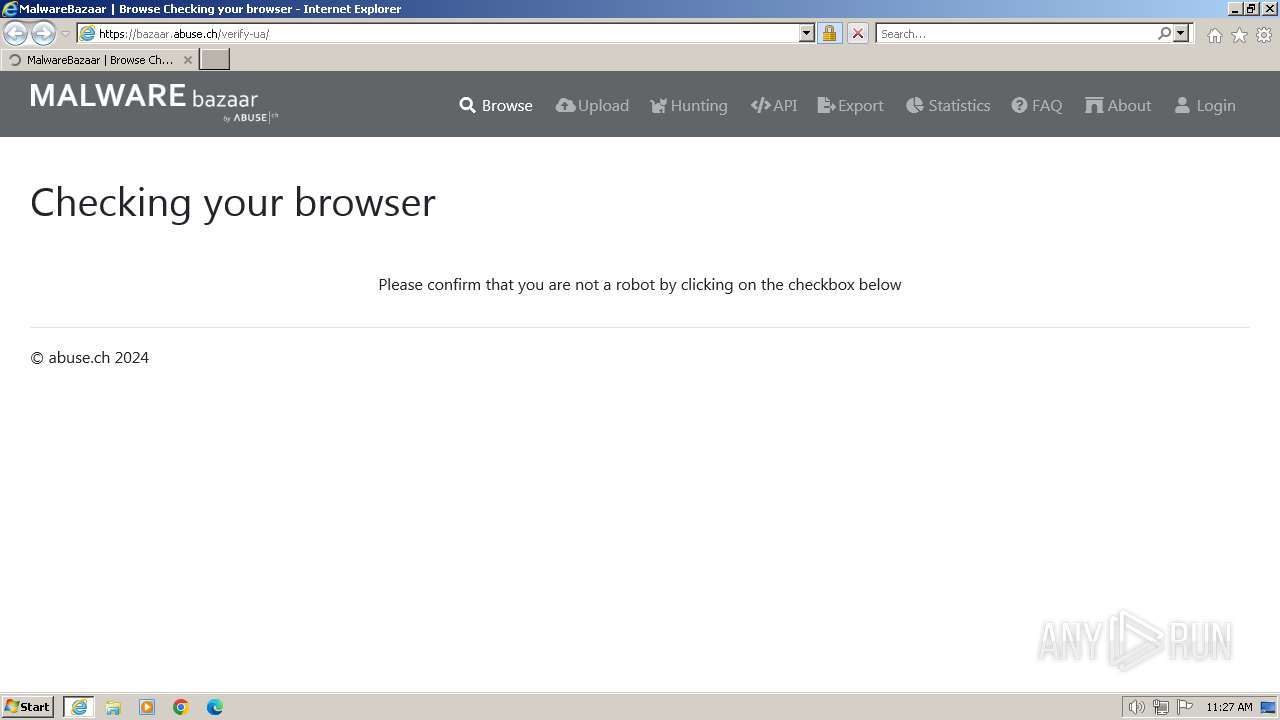Click the Login link
Screen dimensions: 1280x720
click(x=1205, y=105)
